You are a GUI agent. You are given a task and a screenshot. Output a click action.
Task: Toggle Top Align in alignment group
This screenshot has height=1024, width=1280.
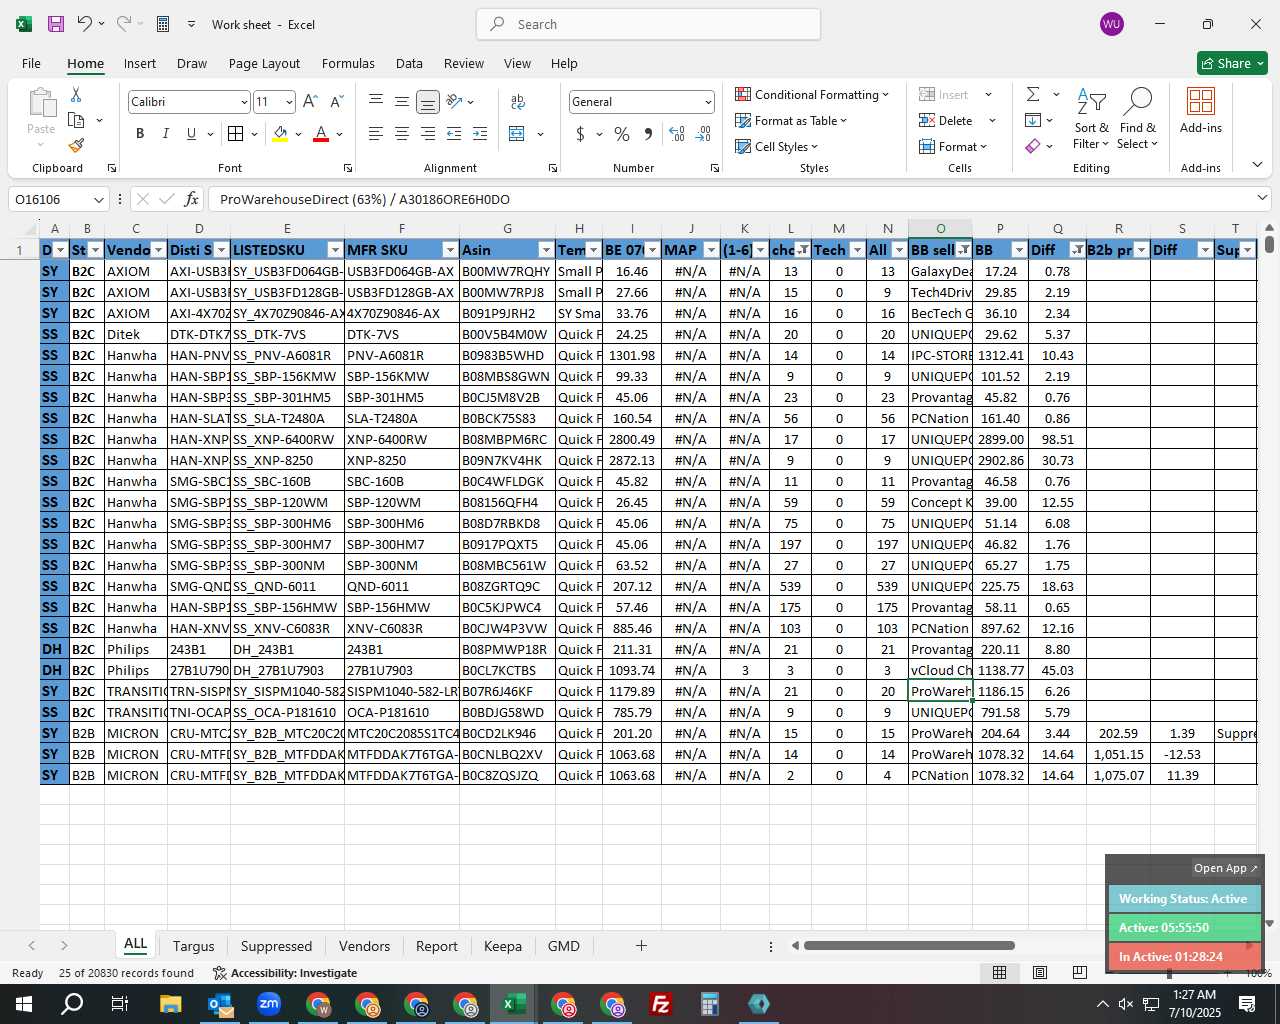pyautogui.click(x=376, y=102)
